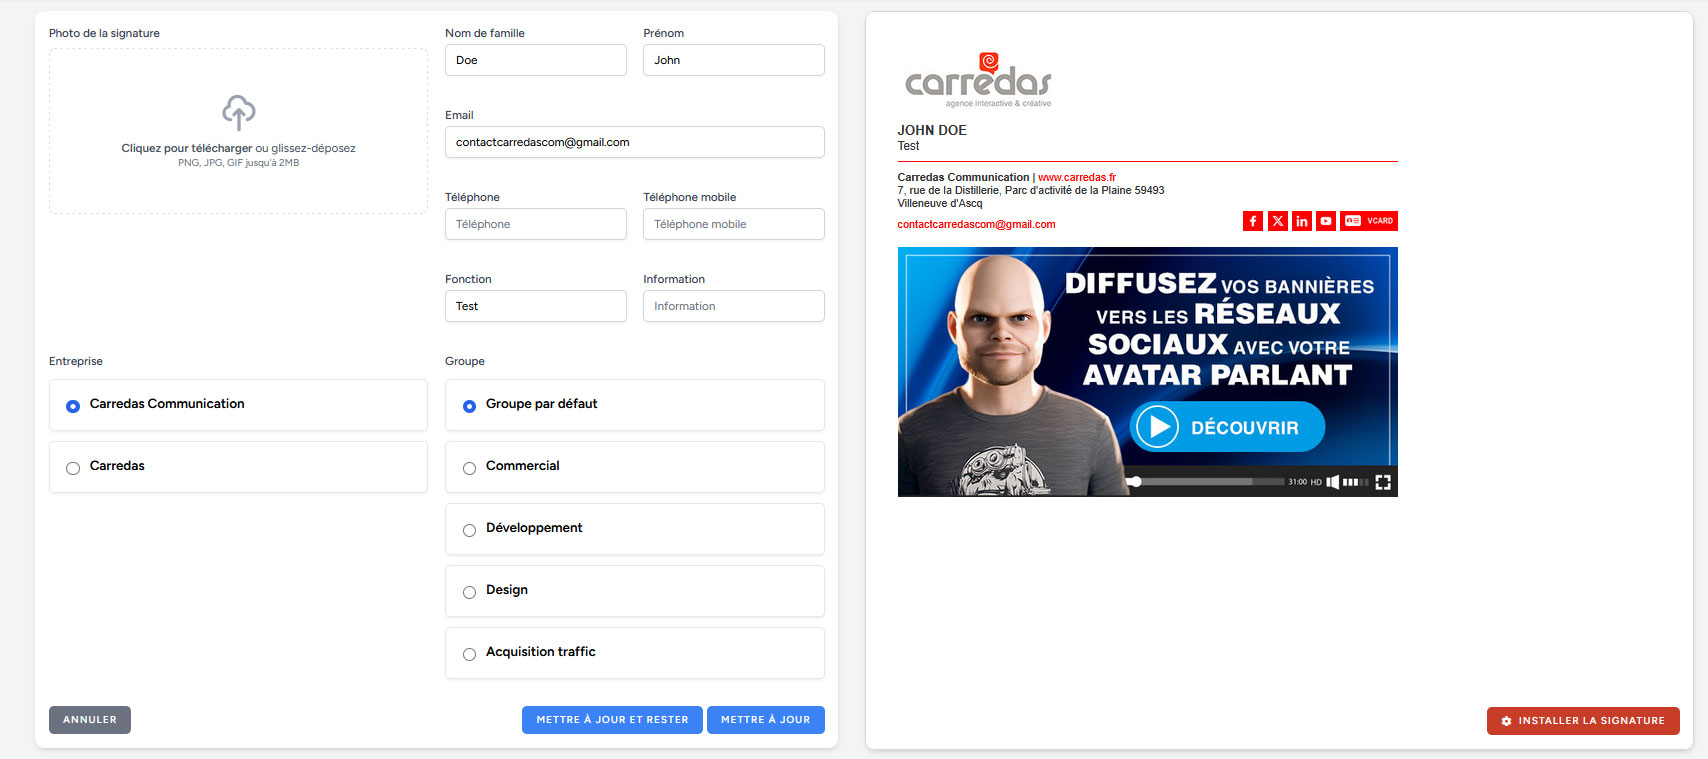Open the X (Twitter) social icon

pyautogui.click(x=1277, y=221)
